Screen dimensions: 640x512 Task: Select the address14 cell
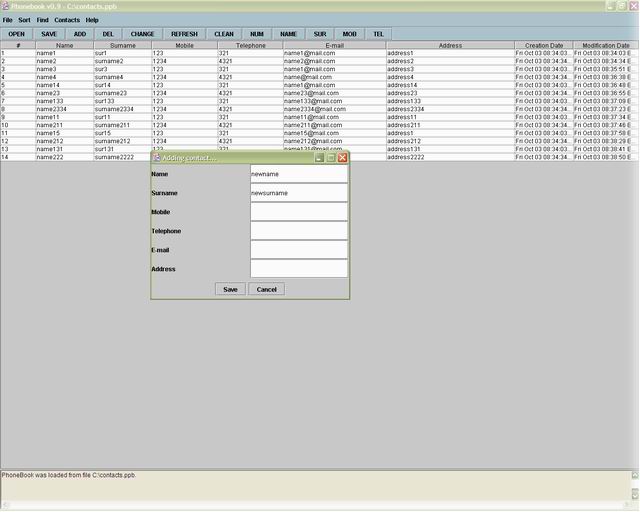click(x=450, y=85)
